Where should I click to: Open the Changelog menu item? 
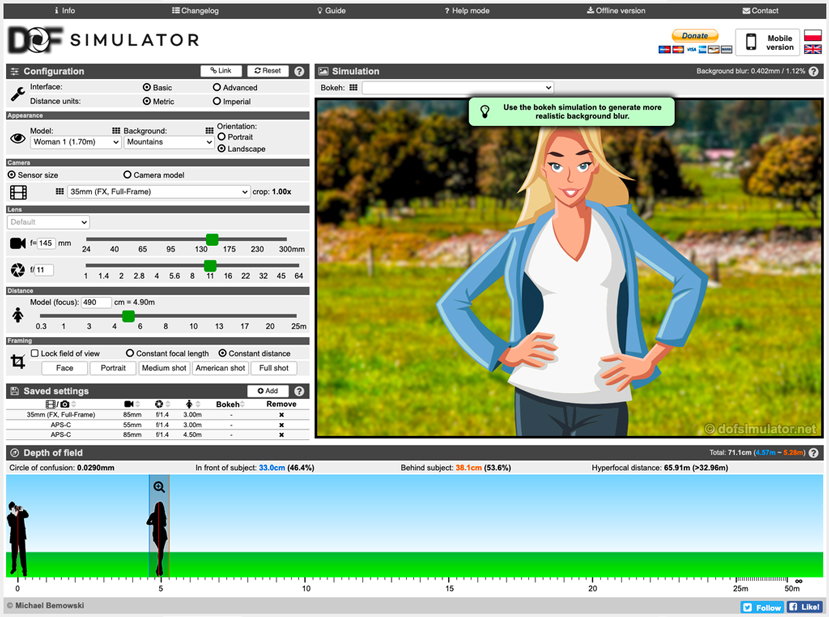198,10
